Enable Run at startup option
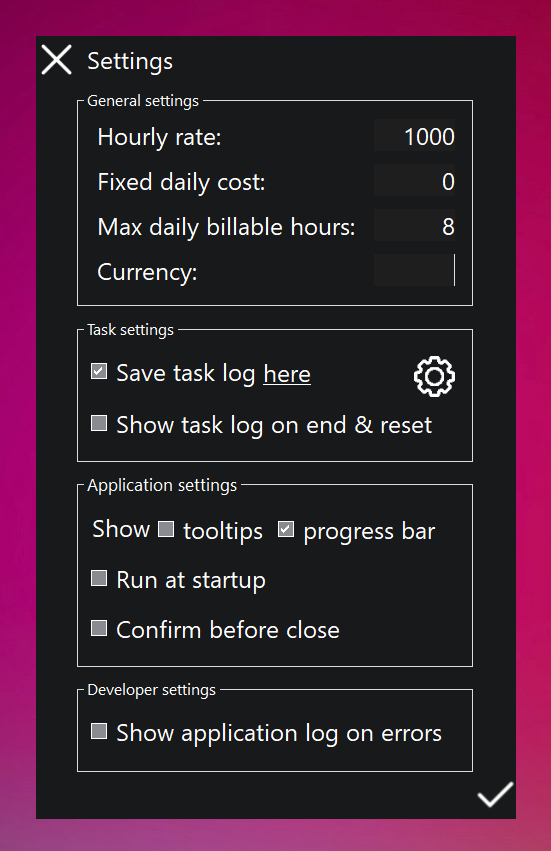The width and height of the screenshot is (551, 851). [99, 578]
